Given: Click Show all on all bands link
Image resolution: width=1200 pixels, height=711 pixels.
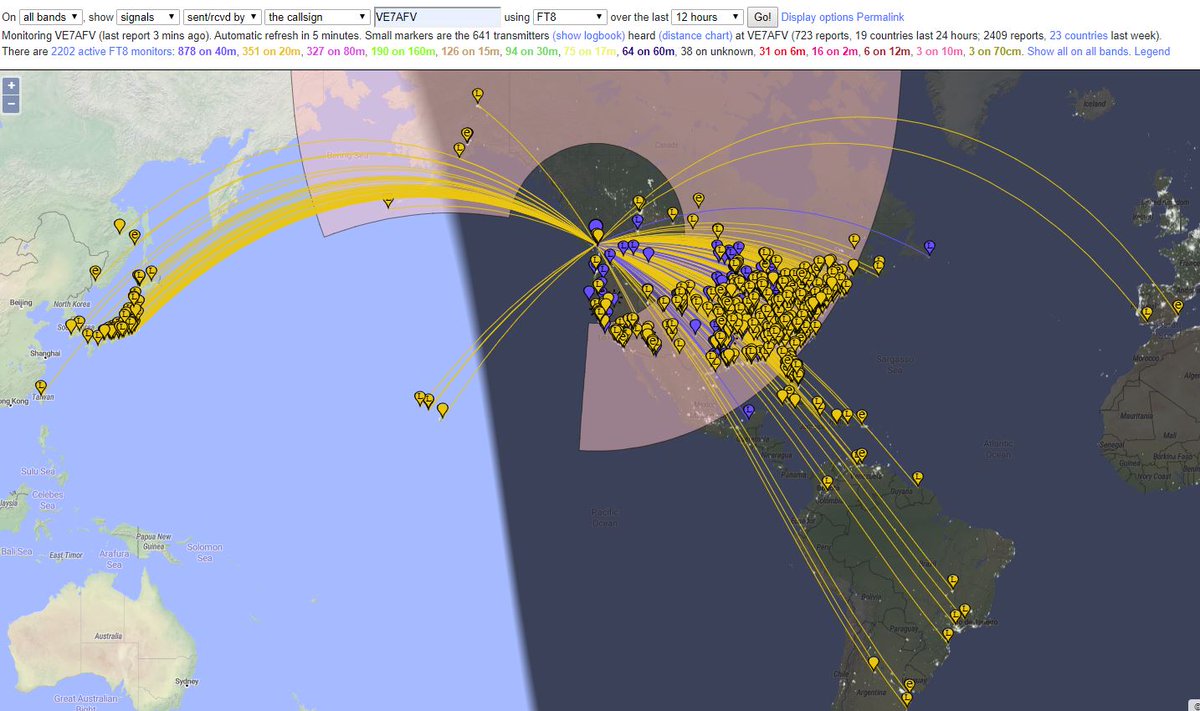Looking at the screenshot, I should point(1078,50).
